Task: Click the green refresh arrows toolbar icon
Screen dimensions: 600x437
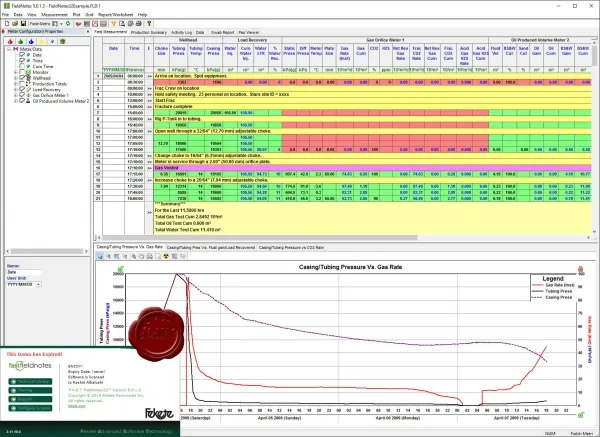Action: pos(68,24)
